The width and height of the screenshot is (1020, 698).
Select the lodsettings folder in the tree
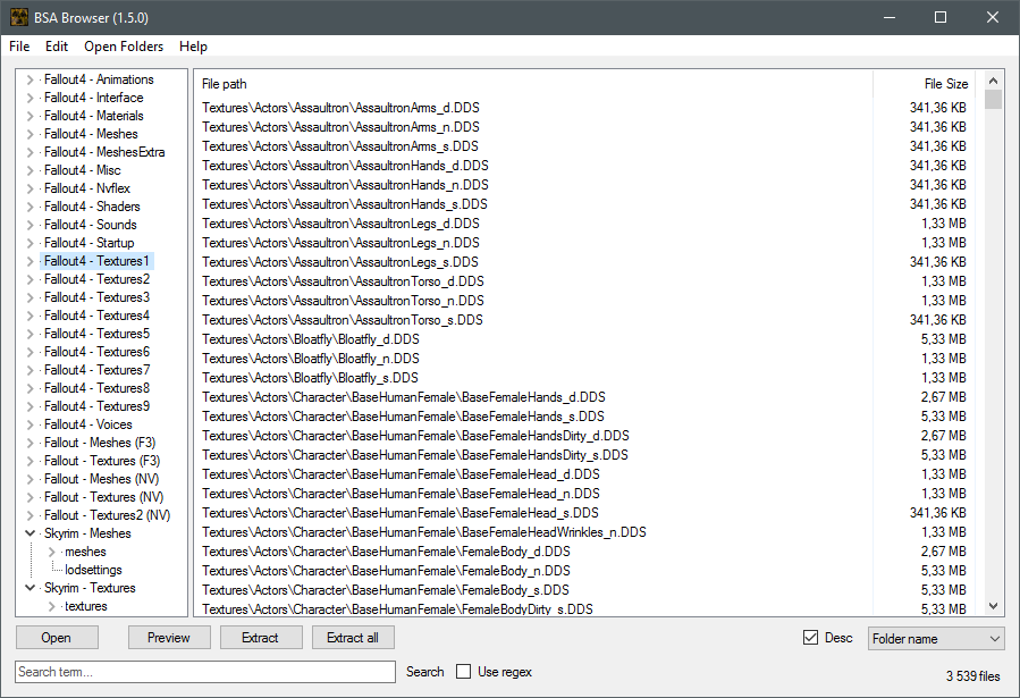[x=93, y=570]
